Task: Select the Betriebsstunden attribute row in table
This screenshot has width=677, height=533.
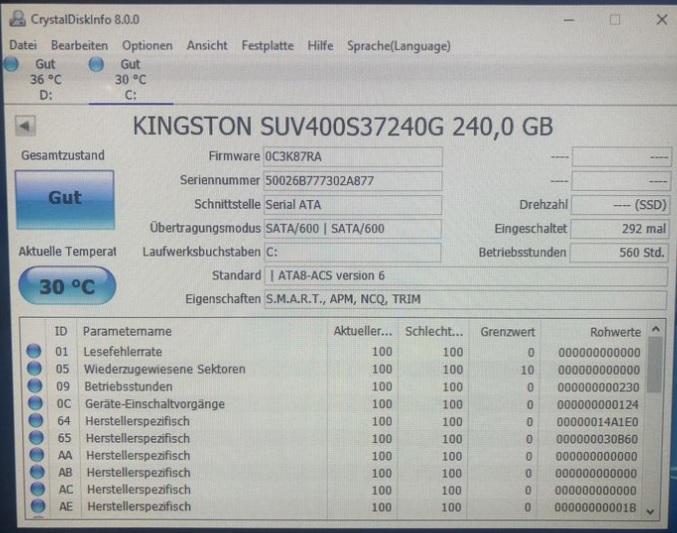Action: 335,387
